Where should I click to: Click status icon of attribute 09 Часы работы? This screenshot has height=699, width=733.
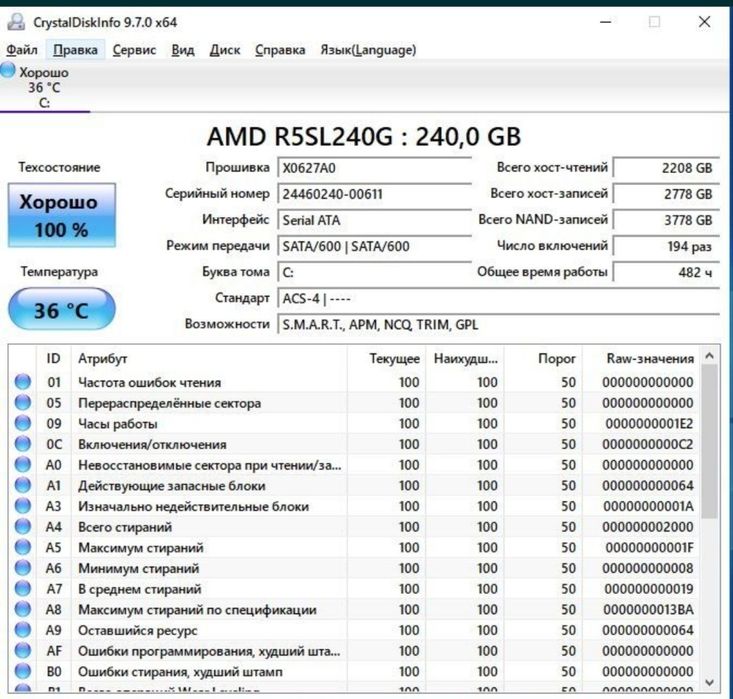(x=22, y=423)
